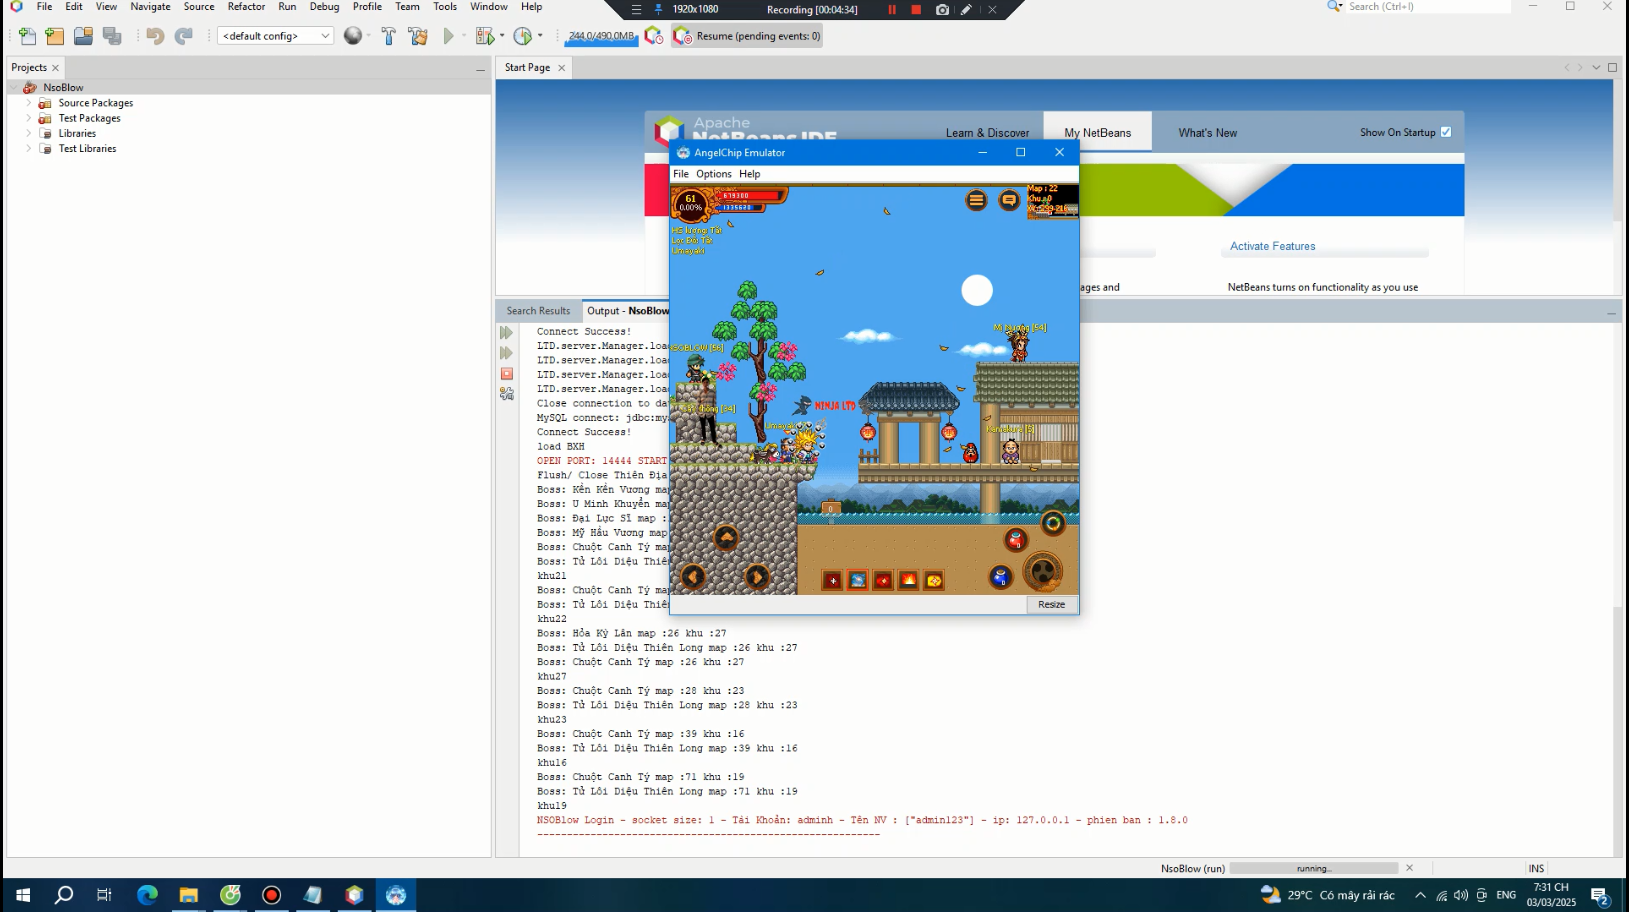Image resolution: width=1629 pixels, height=912 pixels.
Task: Stop the screen recording
Action: coord(916,9)
